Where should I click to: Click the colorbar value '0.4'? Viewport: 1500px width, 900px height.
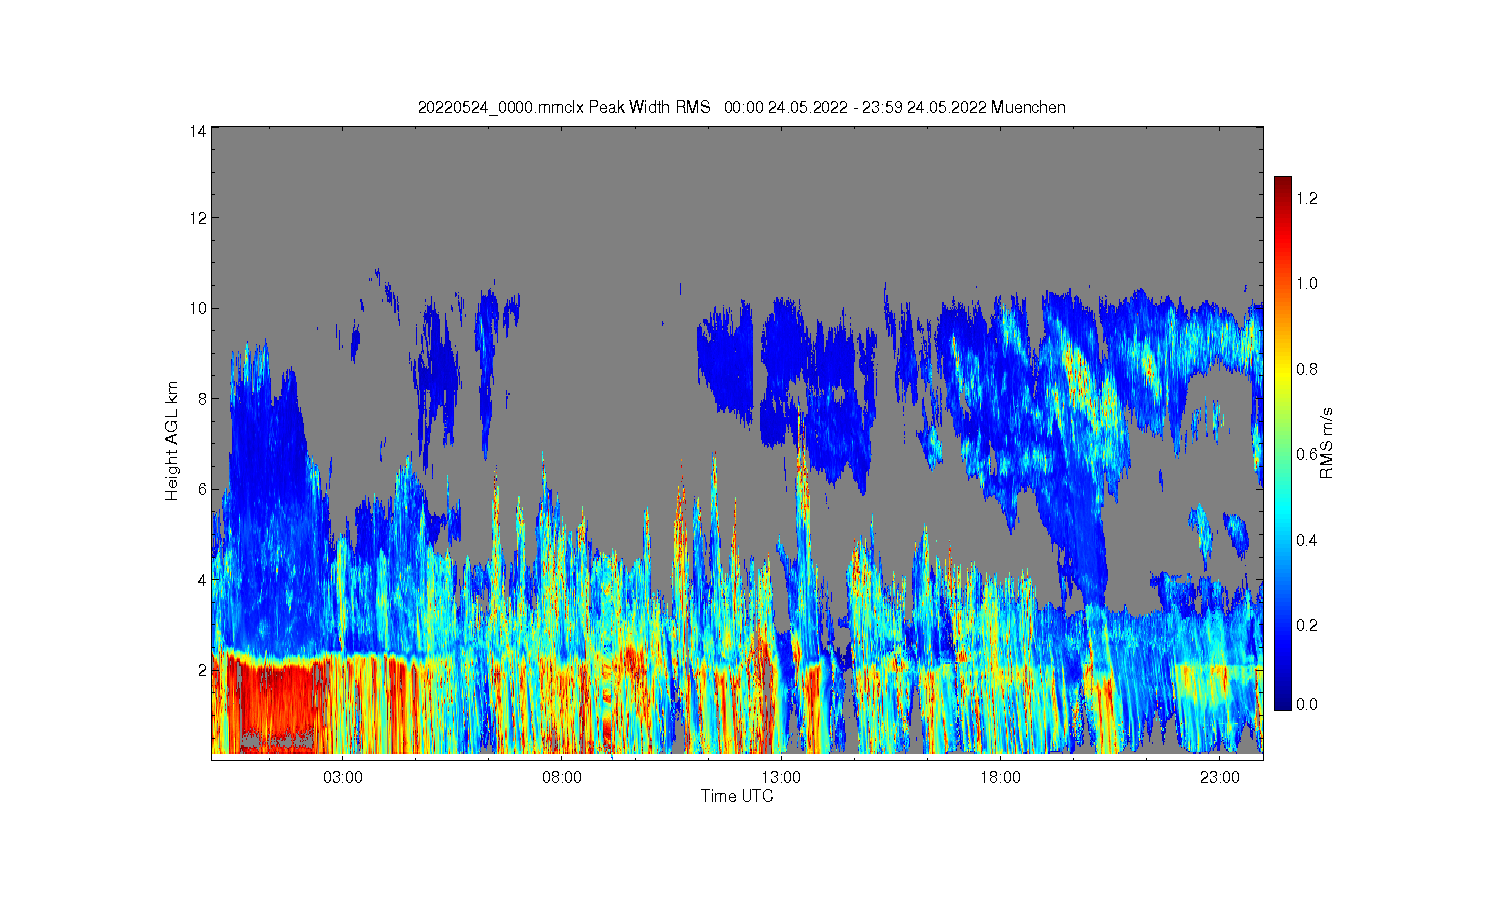1307,540
